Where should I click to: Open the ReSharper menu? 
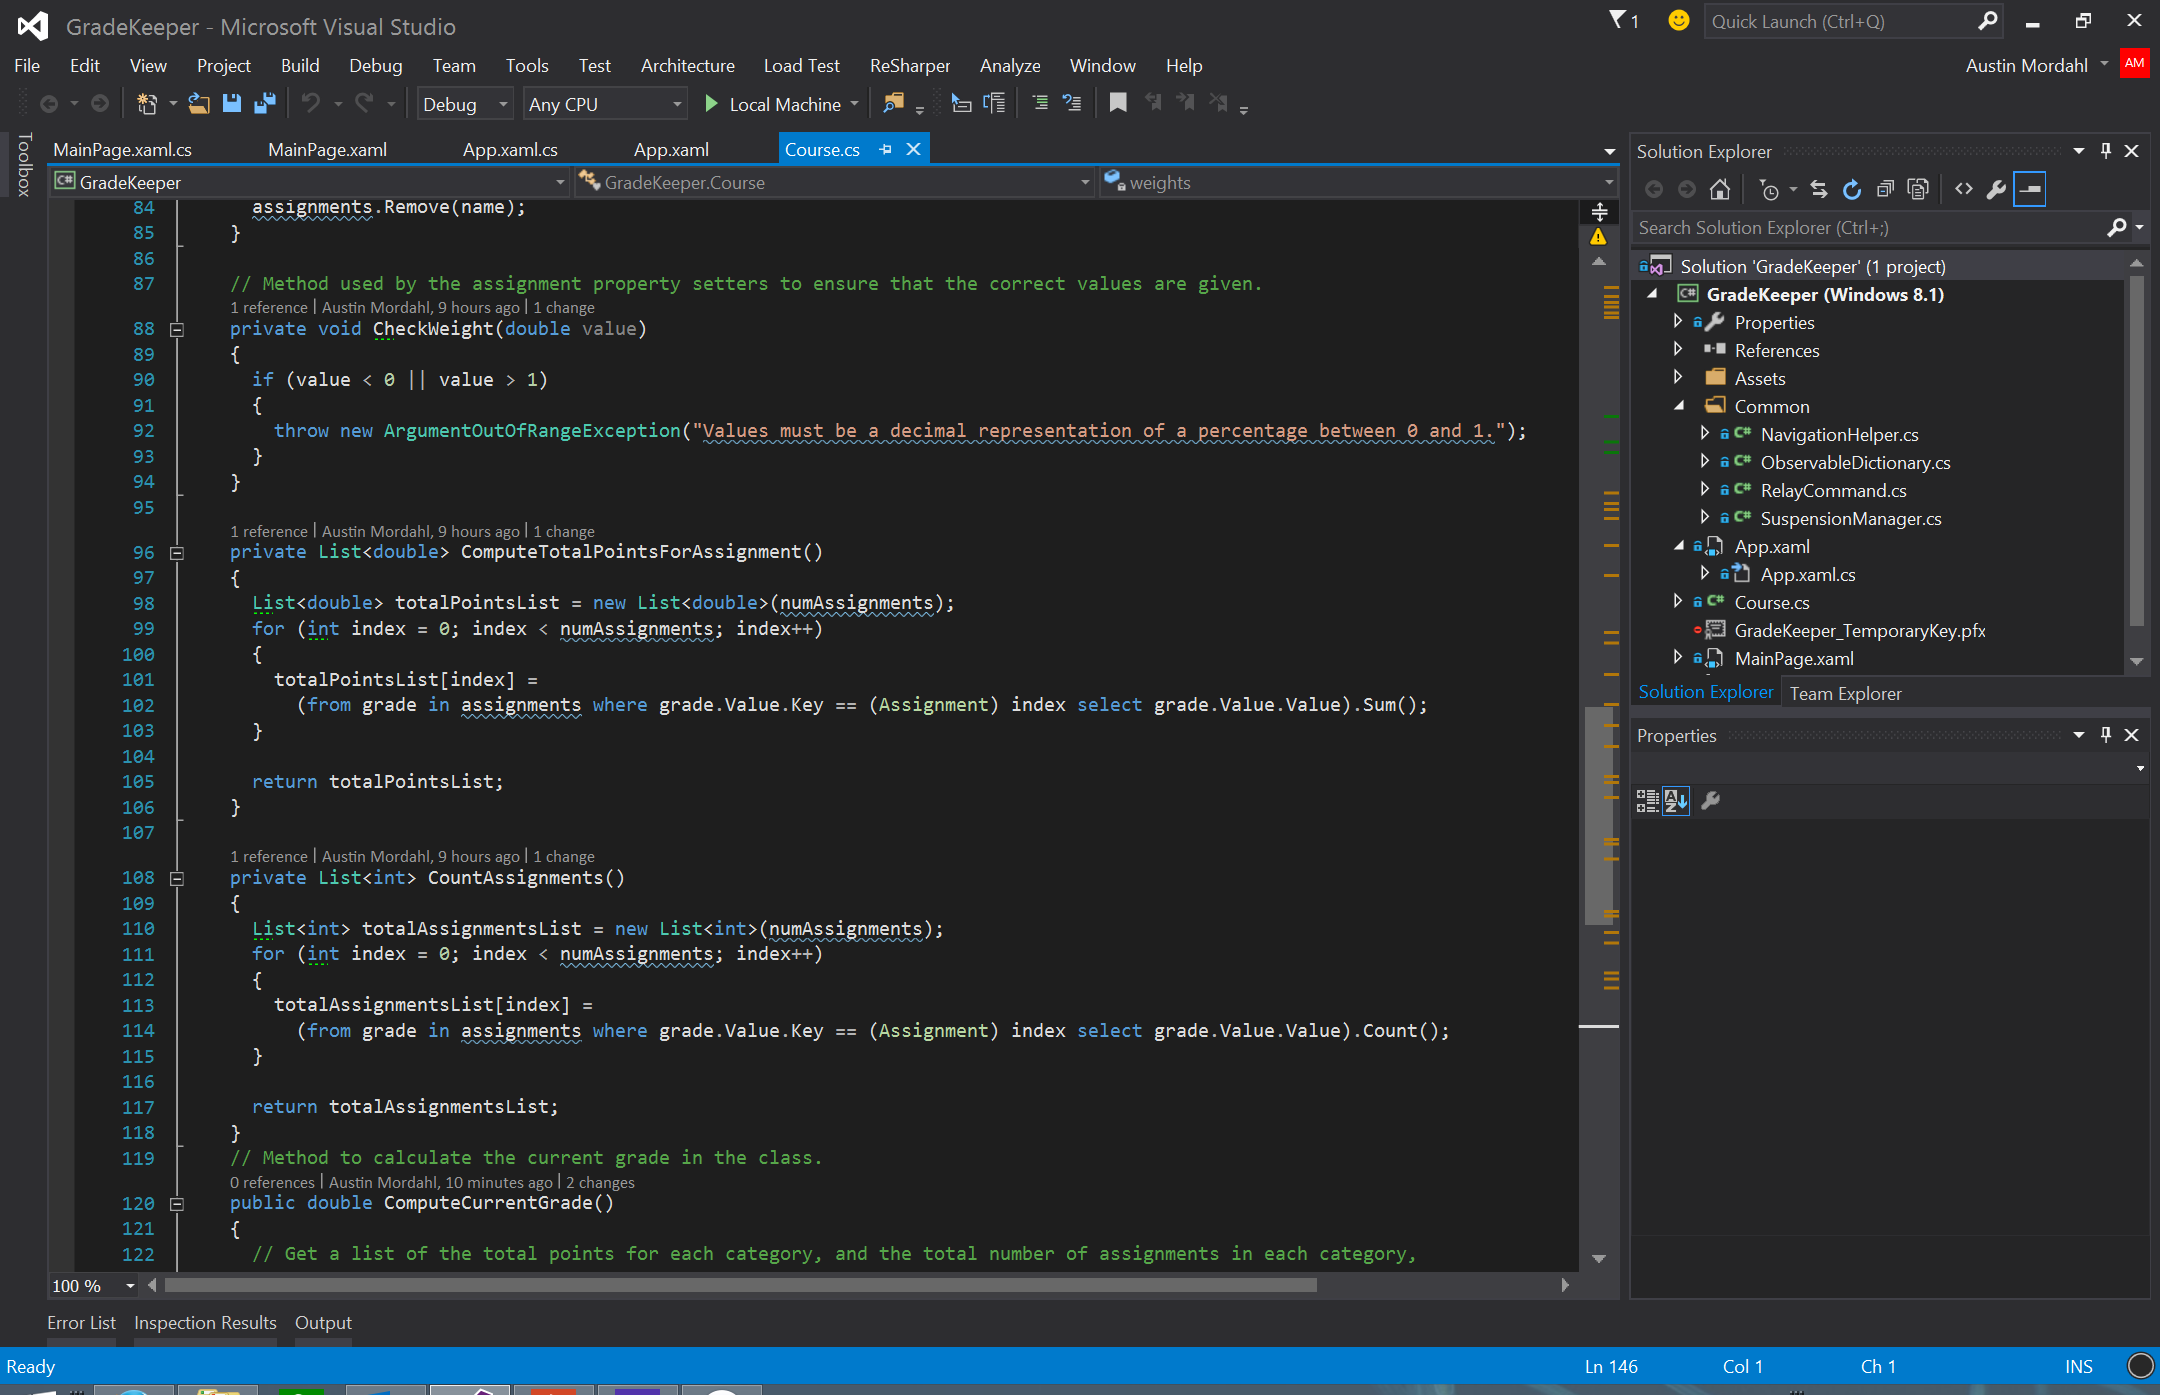coord(909,66)
